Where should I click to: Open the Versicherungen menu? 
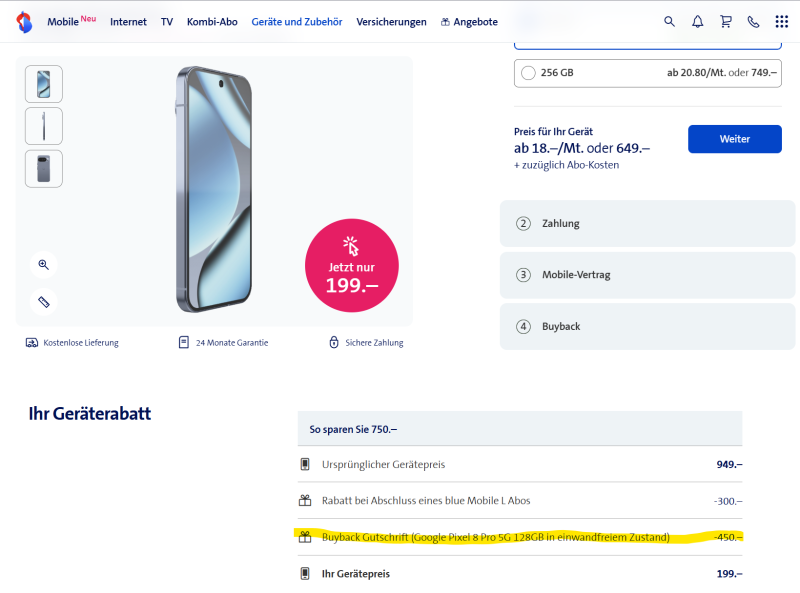391,22
